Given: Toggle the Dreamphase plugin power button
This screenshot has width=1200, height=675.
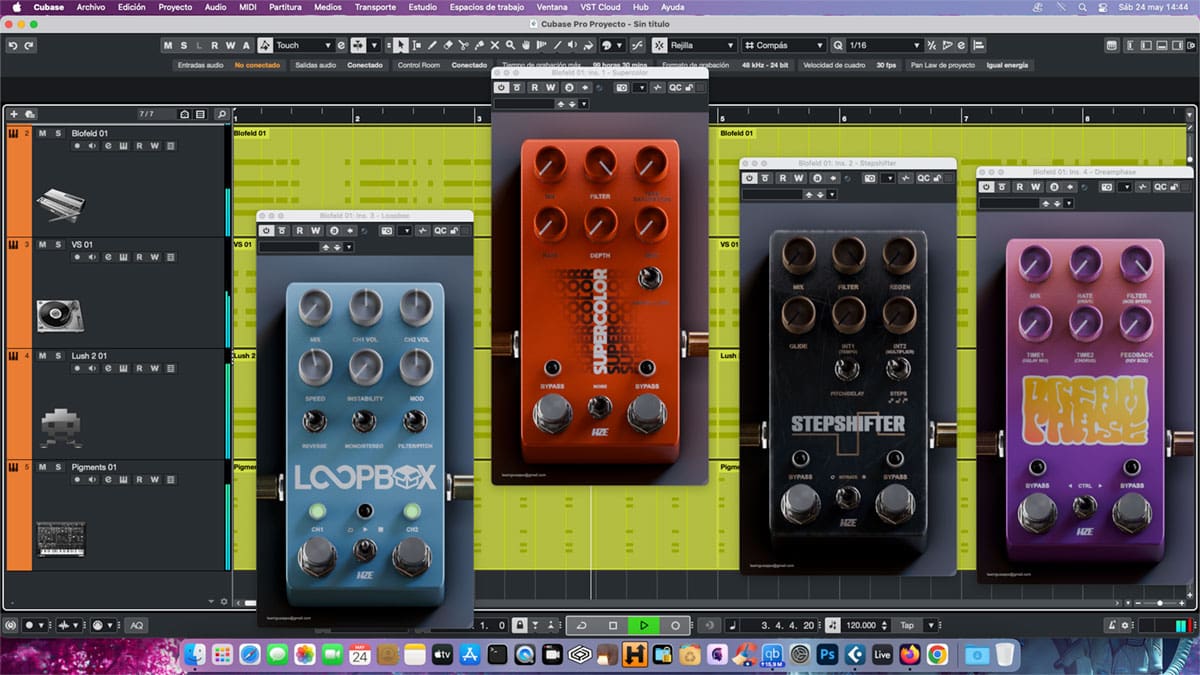Looking at the screenshot, I should (x=988, y=188).
